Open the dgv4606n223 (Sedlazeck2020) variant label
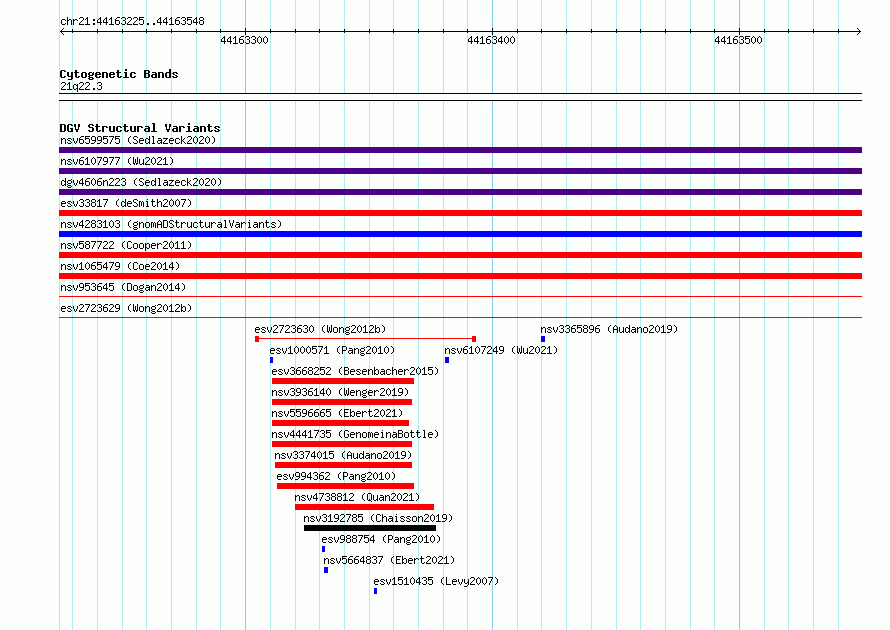 tap(141, 182)
